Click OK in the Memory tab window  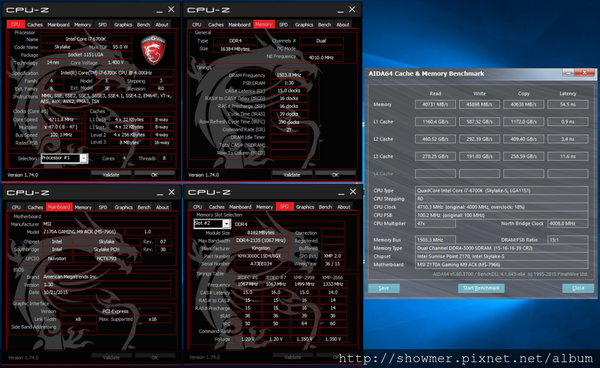[x=335, y=175]
